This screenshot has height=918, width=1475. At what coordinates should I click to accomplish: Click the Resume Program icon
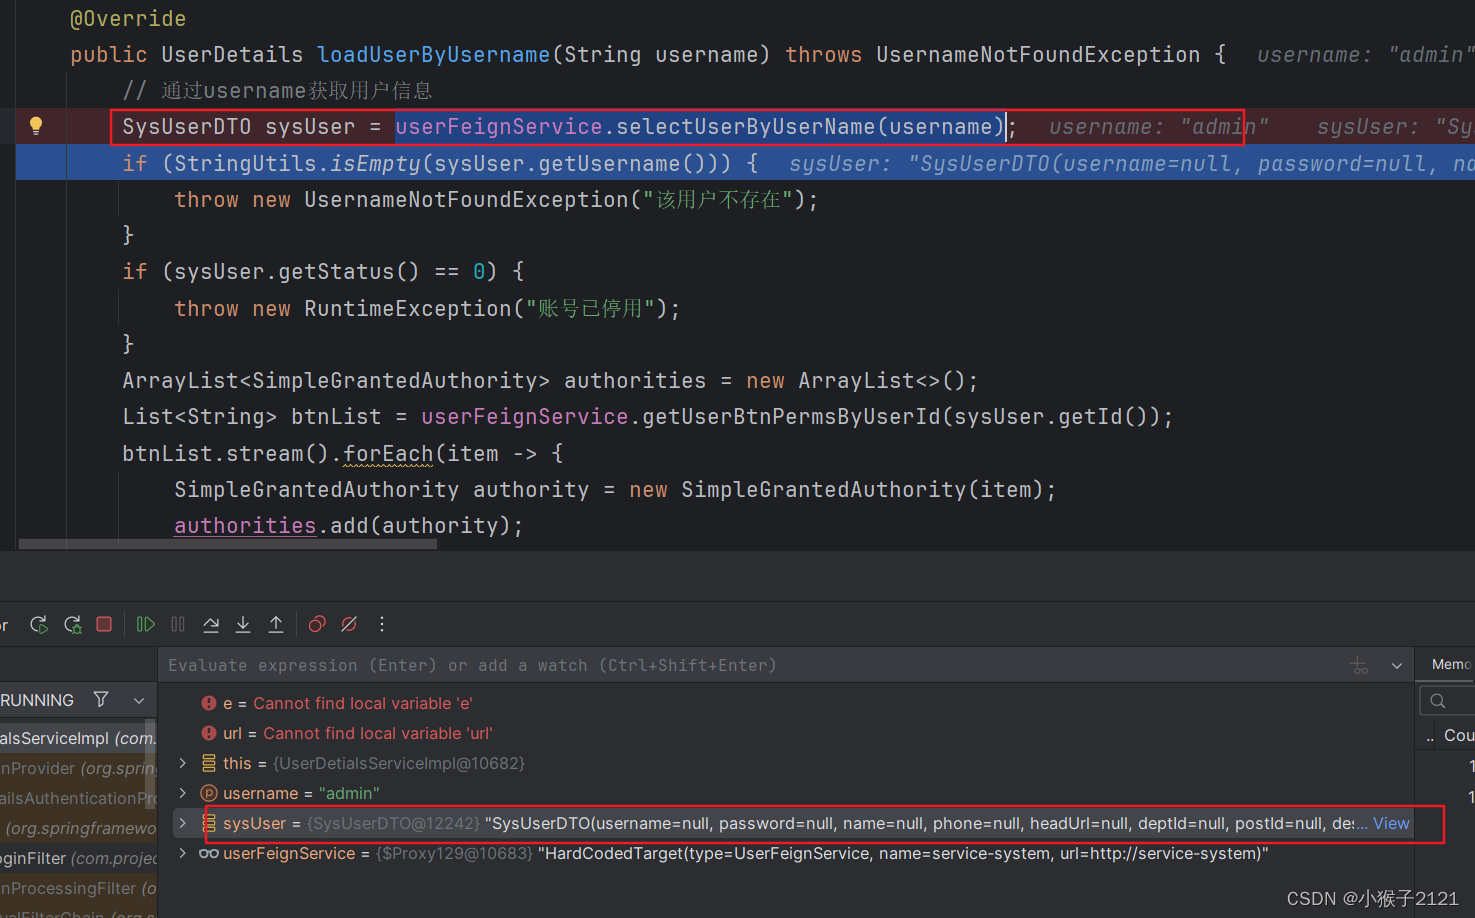[x=145, y=624]
